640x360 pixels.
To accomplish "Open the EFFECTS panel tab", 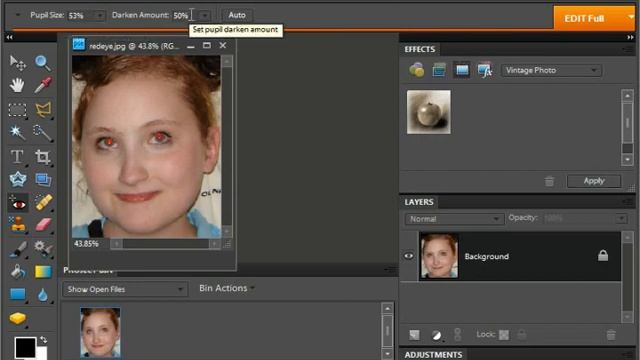I will tap(420, 49).
